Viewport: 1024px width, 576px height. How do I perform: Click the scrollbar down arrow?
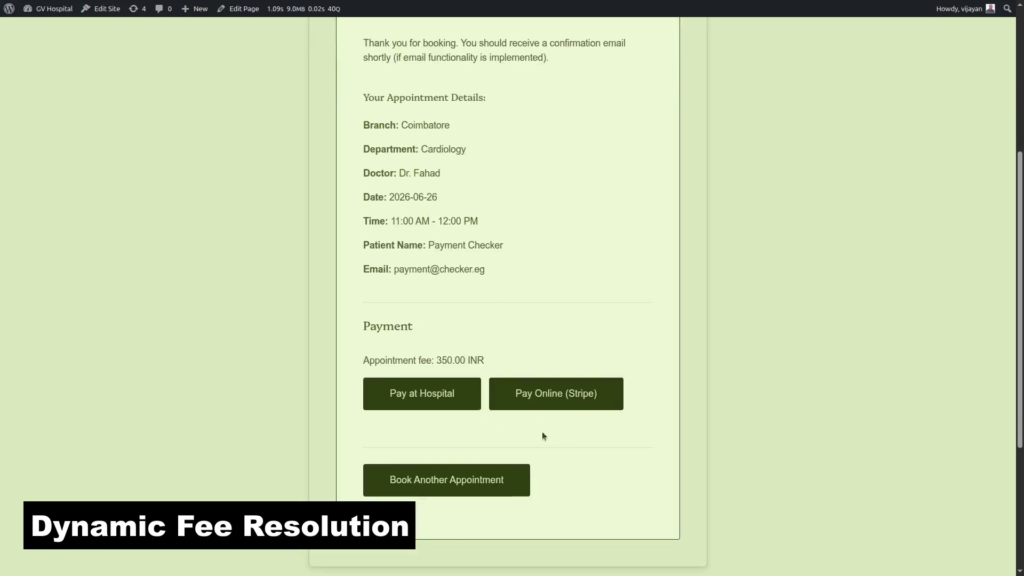(x=1019, y=571)
